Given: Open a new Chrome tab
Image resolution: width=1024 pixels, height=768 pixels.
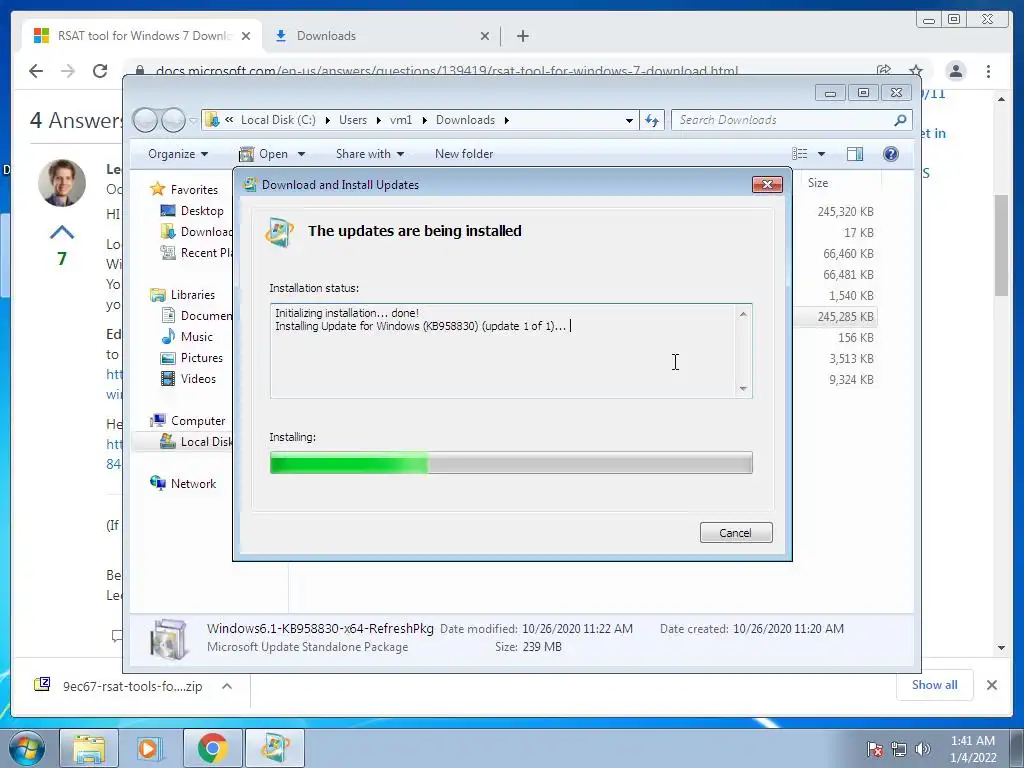Looking at the screenshot, I should [522, 37].
